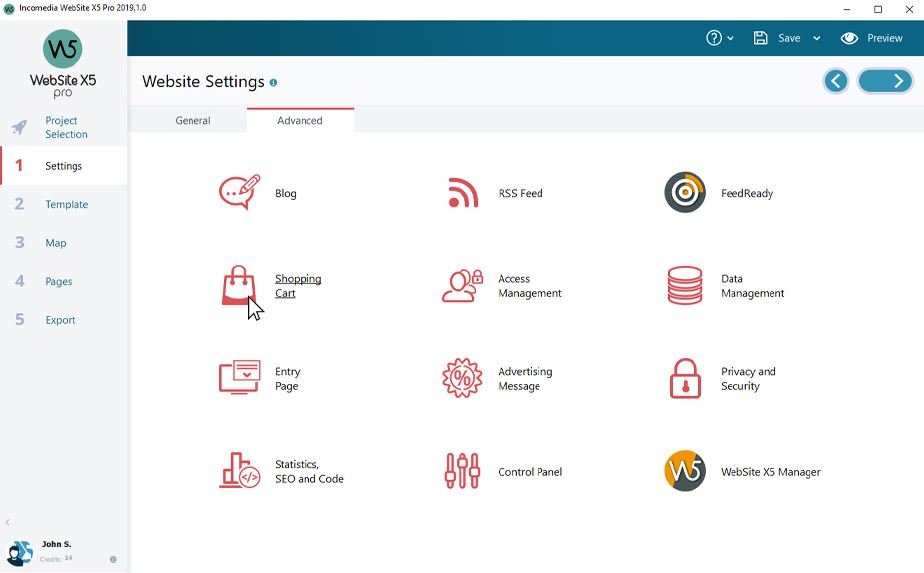Go to the Pages step
This screenshot has width=924, height=573.
click(x=64, y=281)
